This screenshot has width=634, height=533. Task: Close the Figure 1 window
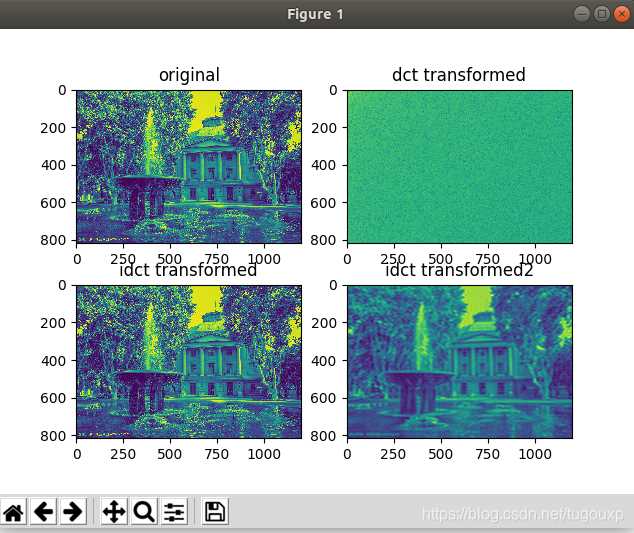point(620,14)
